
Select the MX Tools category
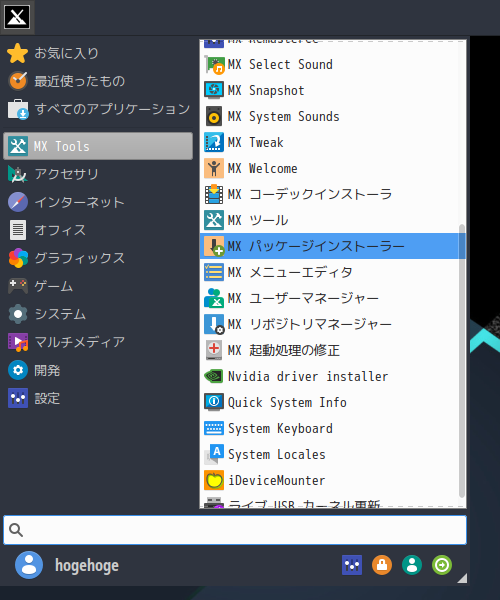(98, 146)
